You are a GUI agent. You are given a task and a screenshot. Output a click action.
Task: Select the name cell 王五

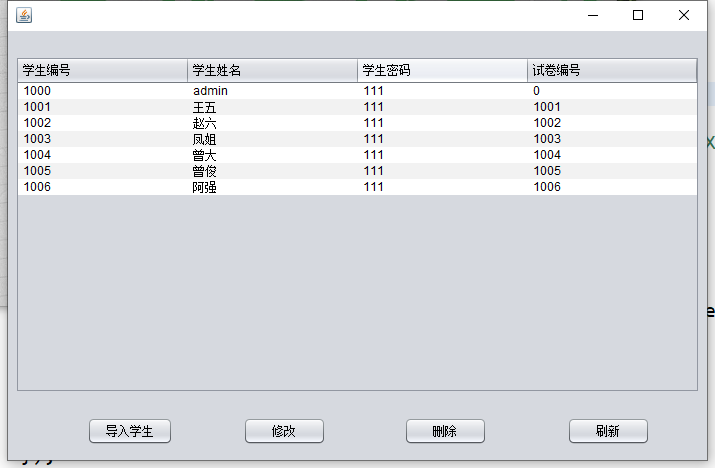point(272,107)
